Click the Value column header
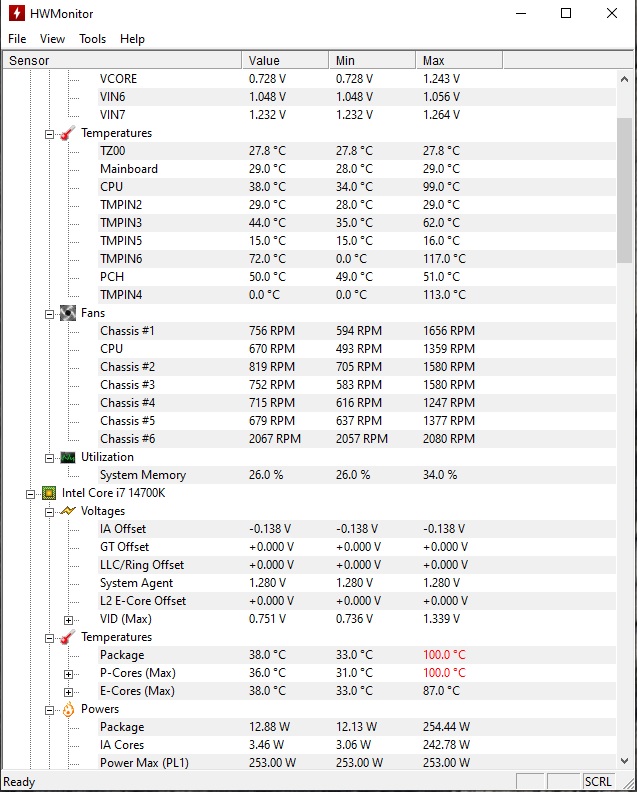This screenshot has width=637, height=792. [x=285, y=60]
